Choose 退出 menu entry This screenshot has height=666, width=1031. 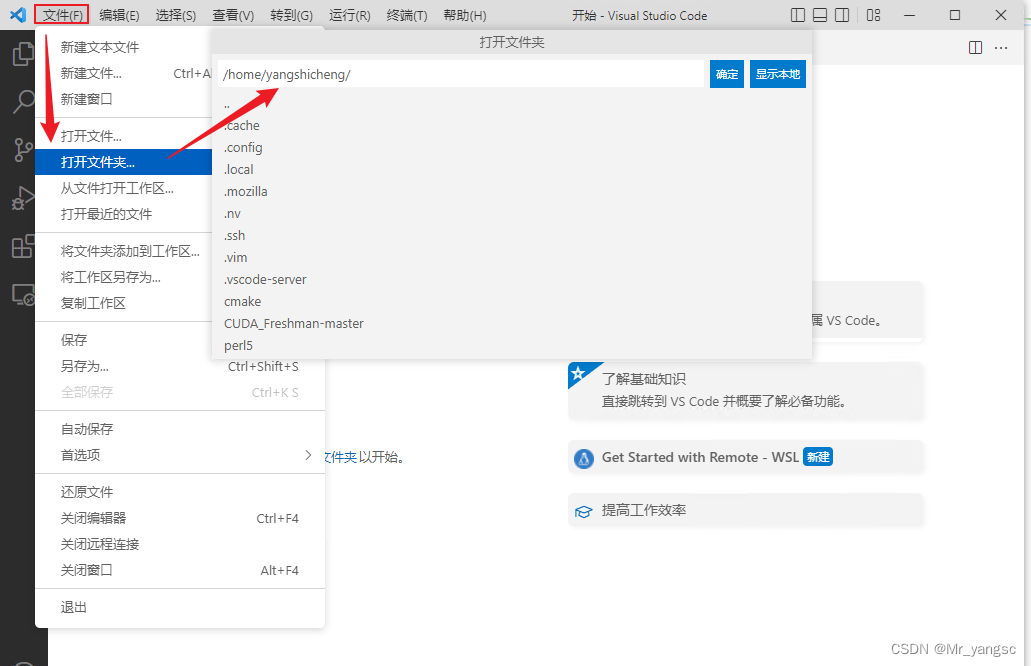(180, 607)
